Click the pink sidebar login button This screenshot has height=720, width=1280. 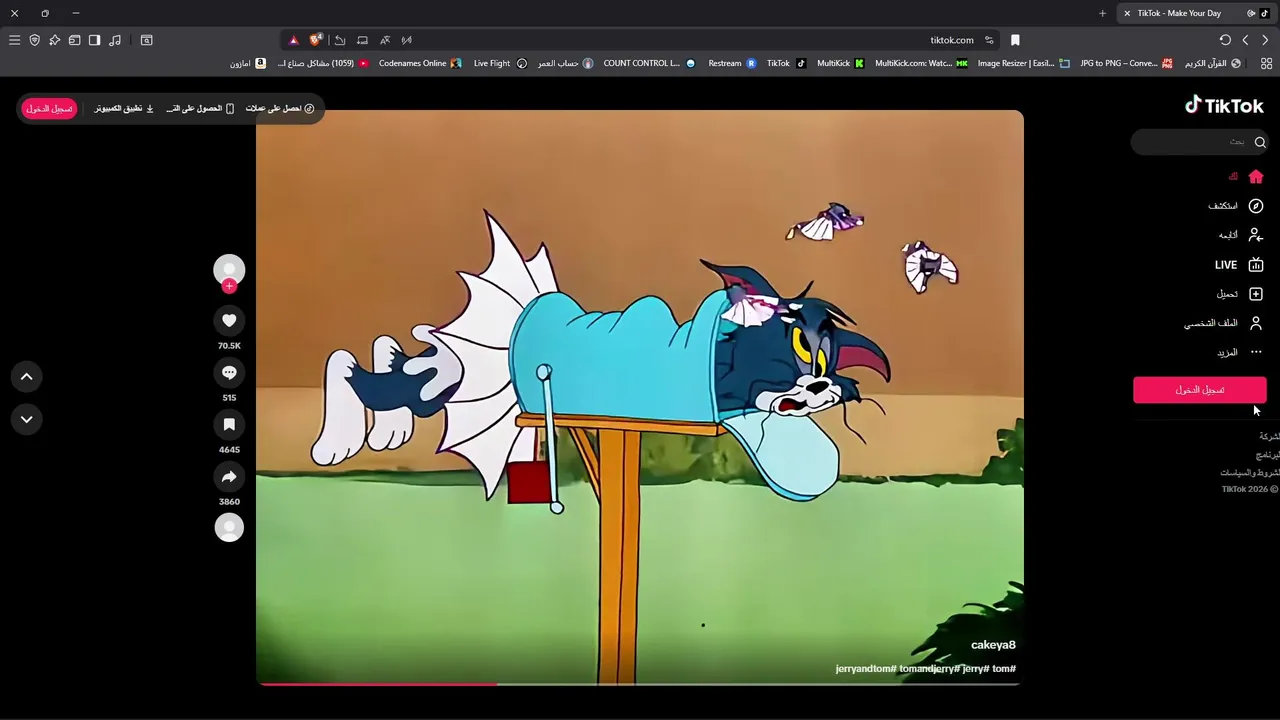tap(1199, 390)
